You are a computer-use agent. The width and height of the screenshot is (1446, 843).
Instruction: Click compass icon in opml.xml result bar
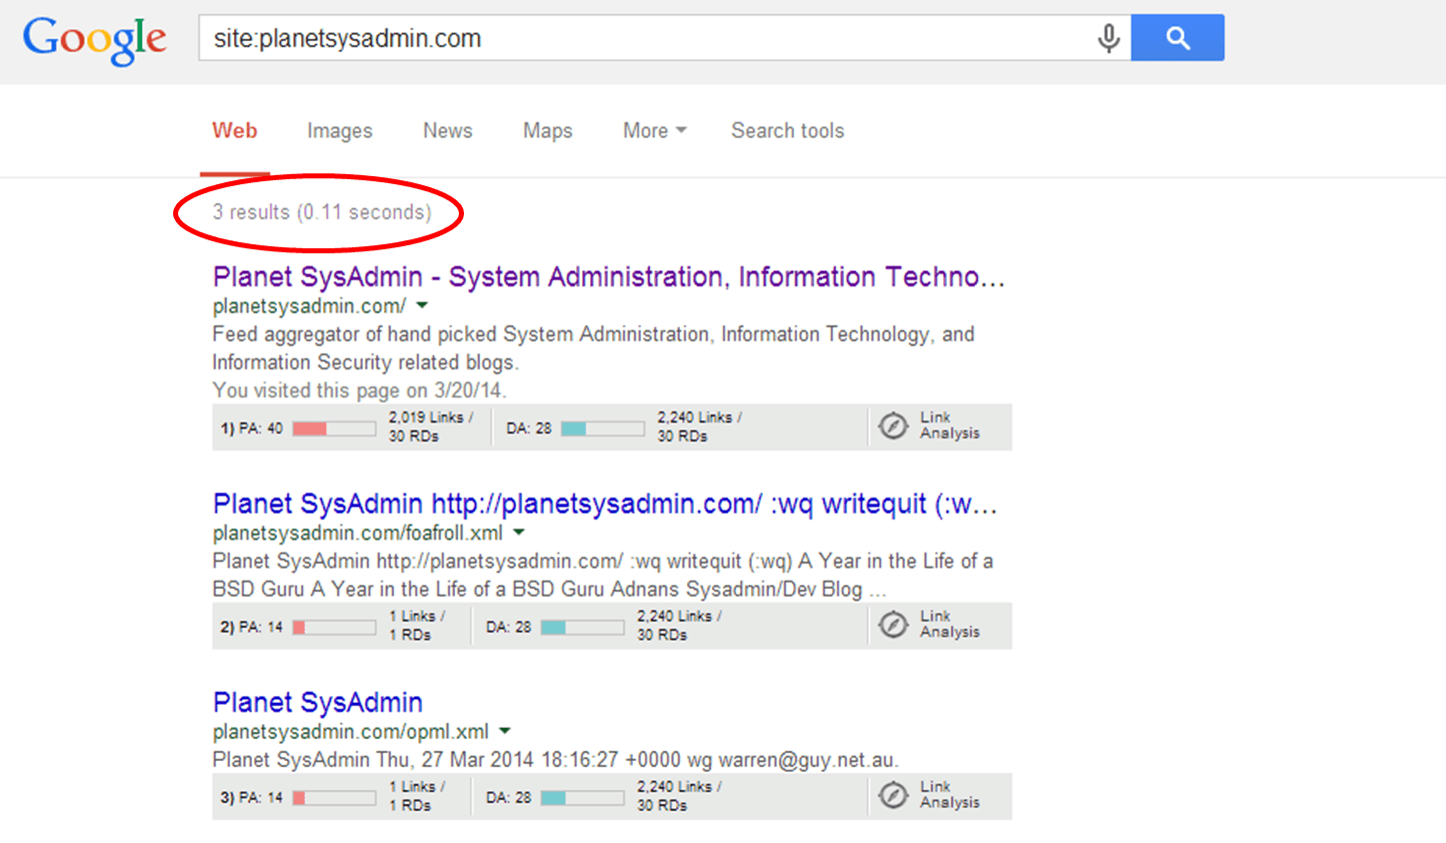pos(893,795)
